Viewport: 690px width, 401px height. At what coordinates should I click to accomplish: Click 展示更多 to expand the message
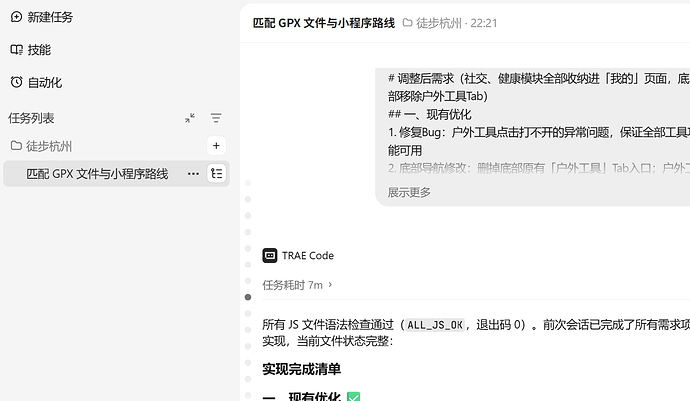pyautogui.click(x=409, y=192)
